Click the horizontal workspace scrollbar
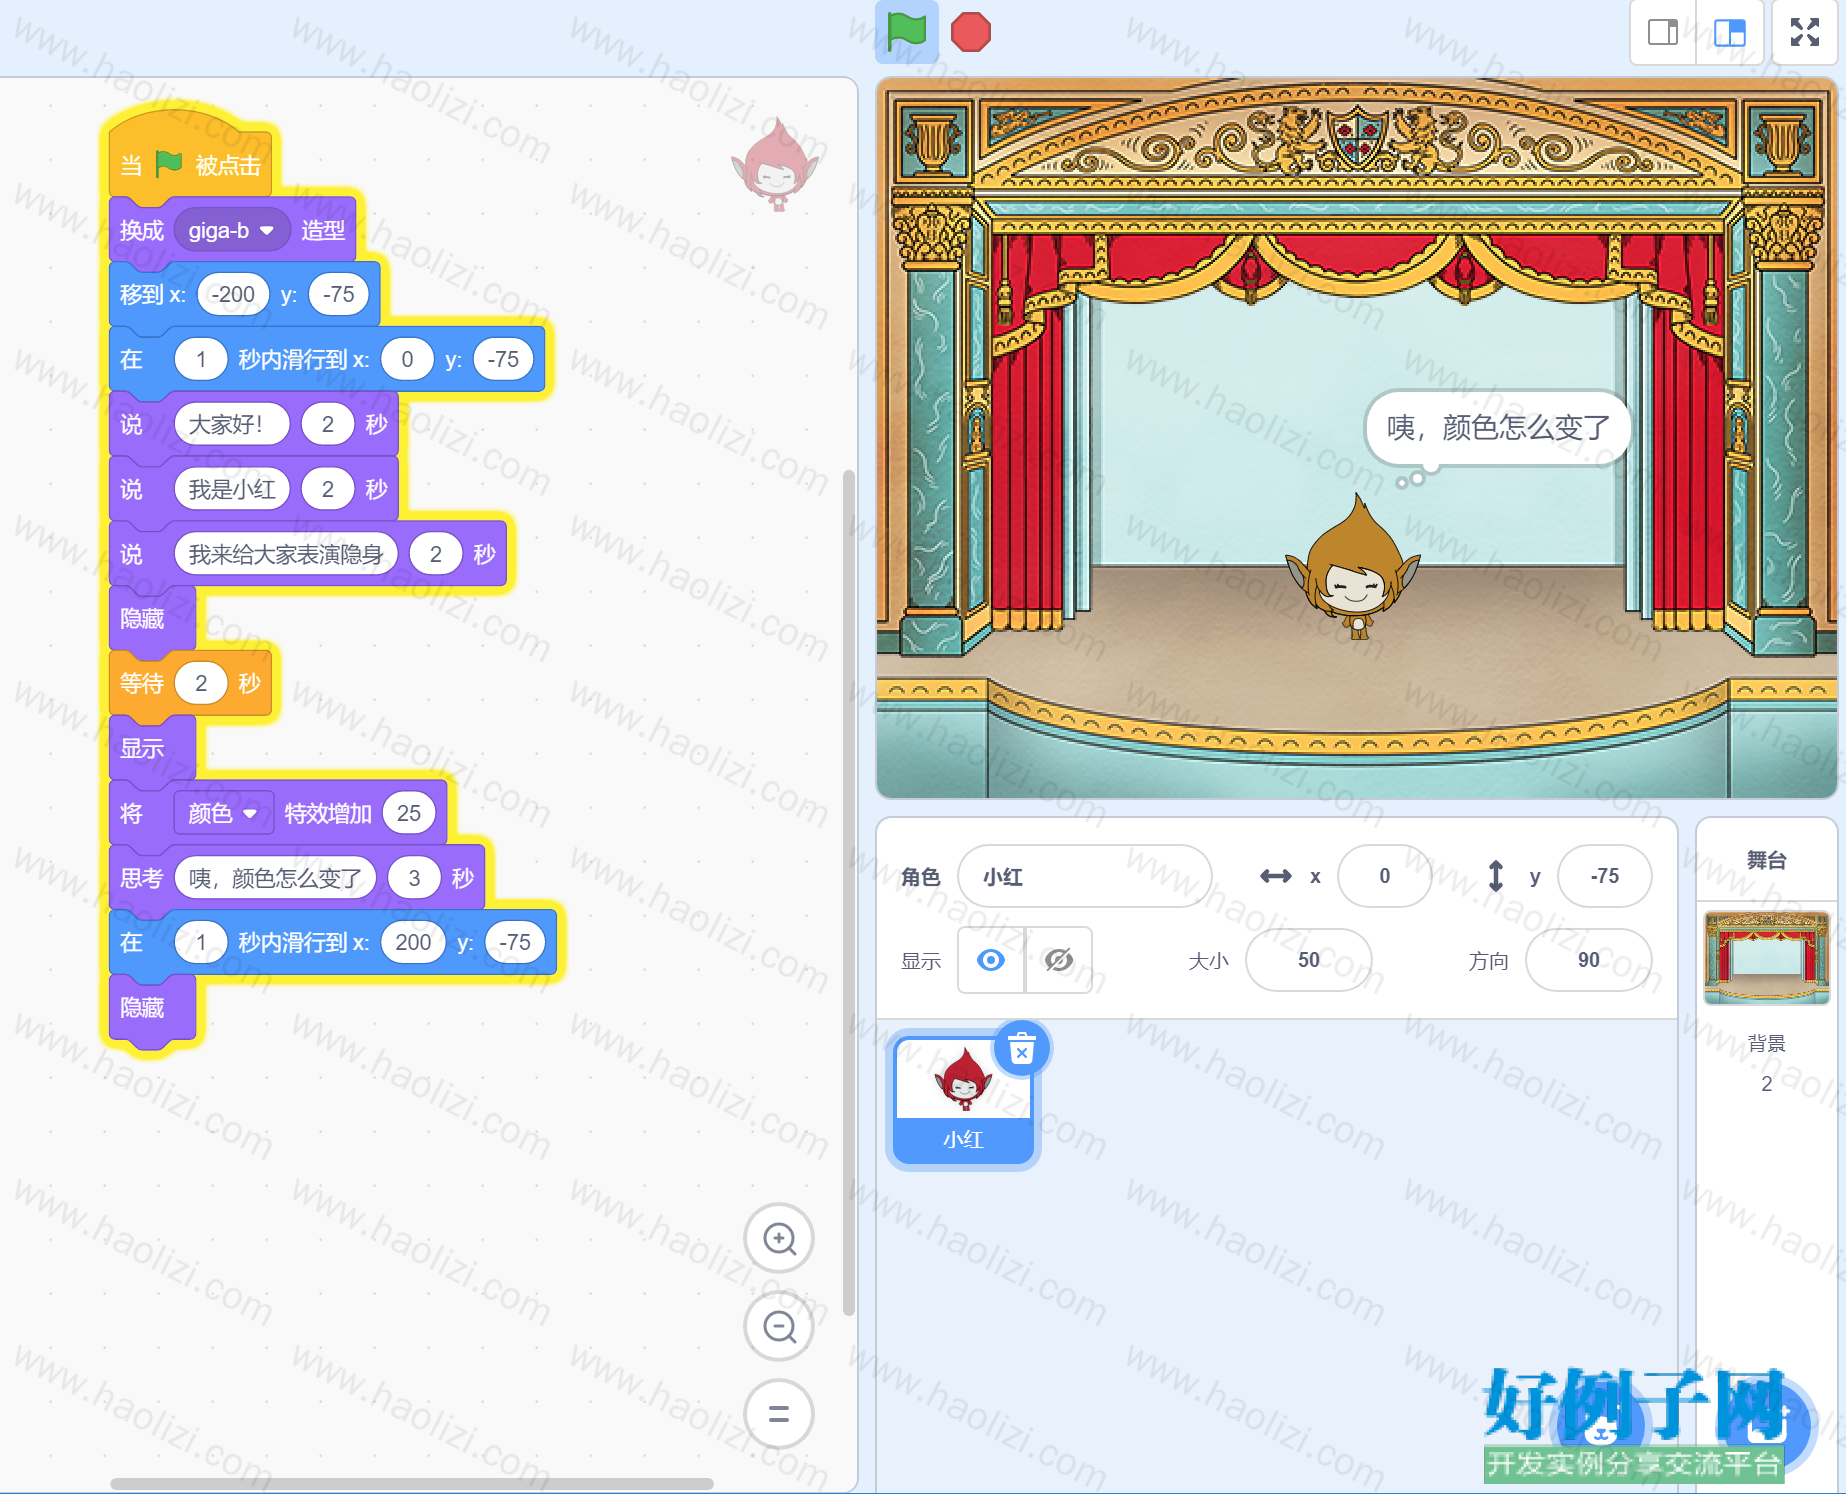The height and width of the screenshot is (1494, 1846). pos(412,1484)
